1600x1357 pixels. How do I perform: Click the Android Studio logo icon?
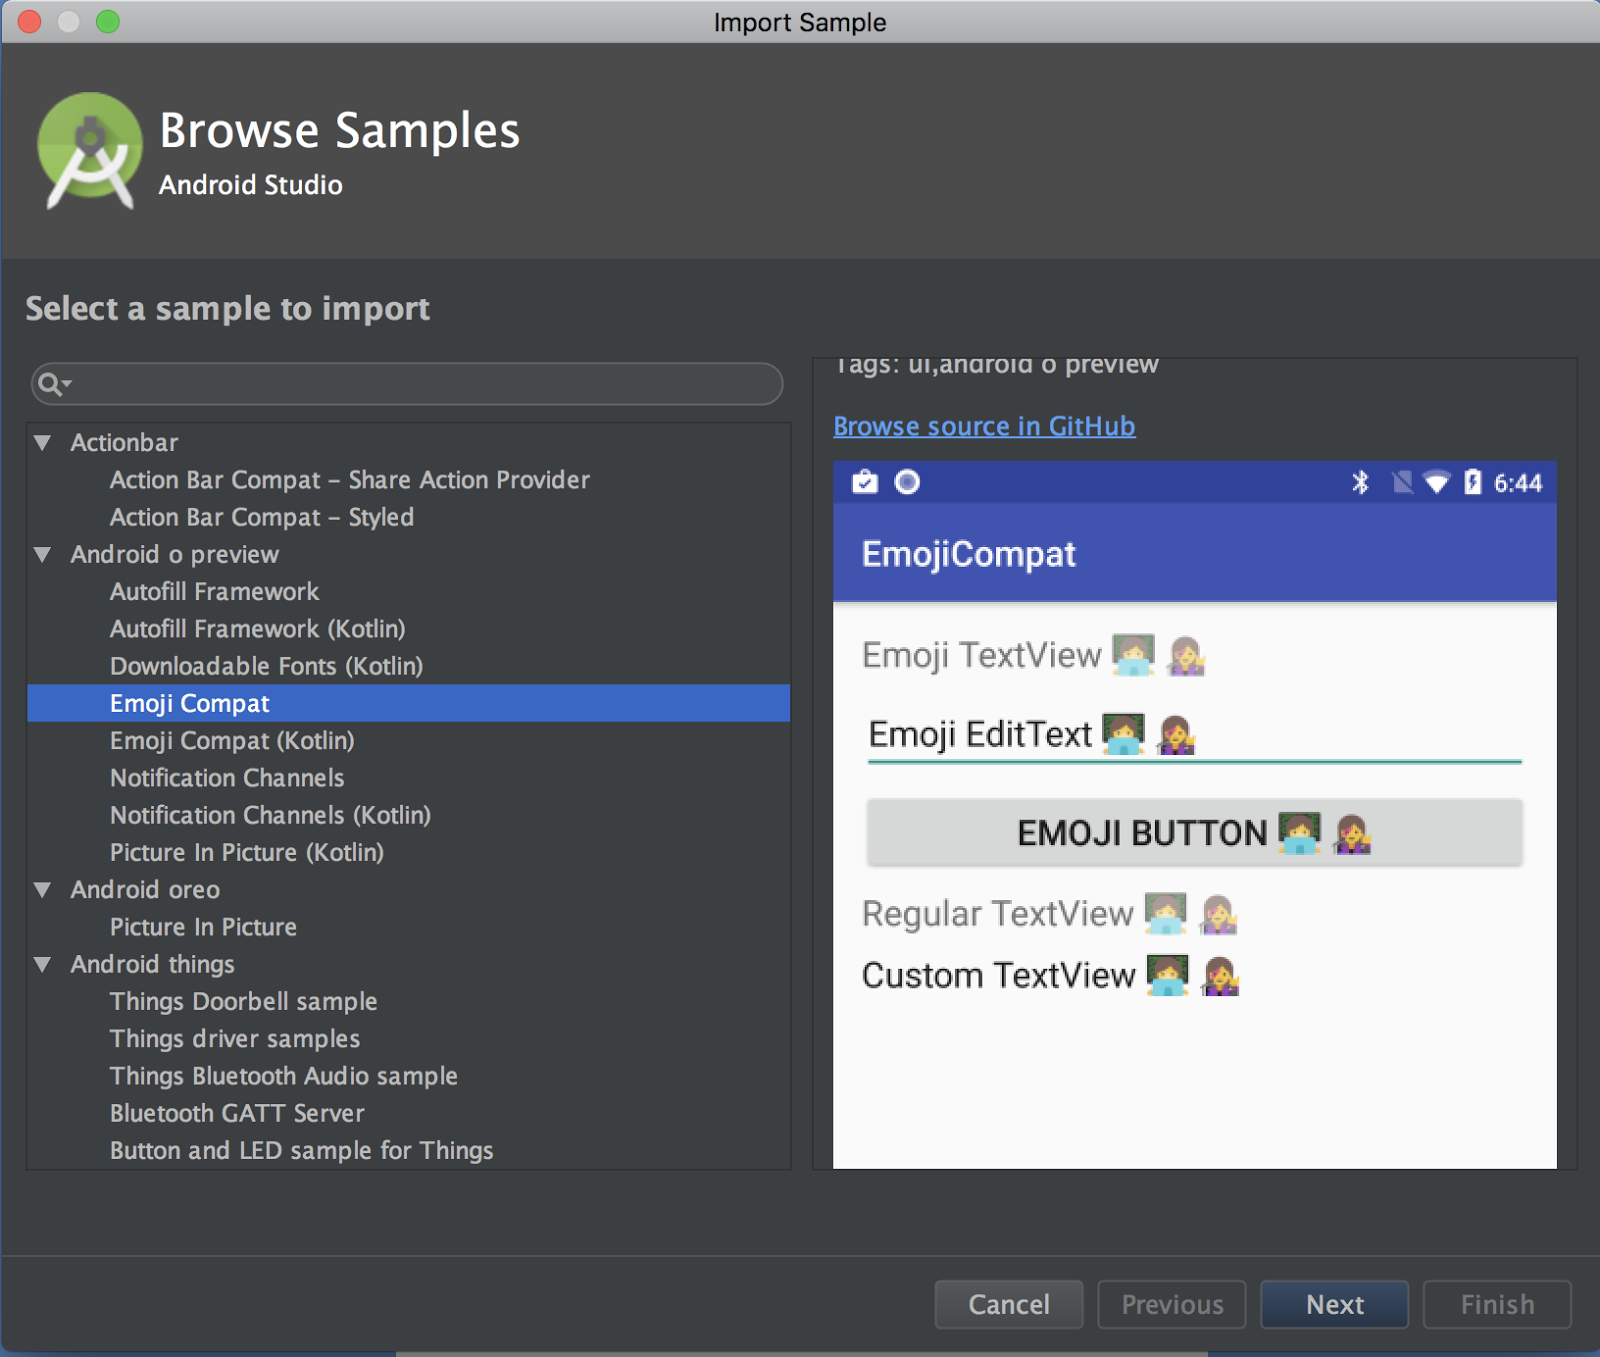pyautogui.click(x=89, y=150)
